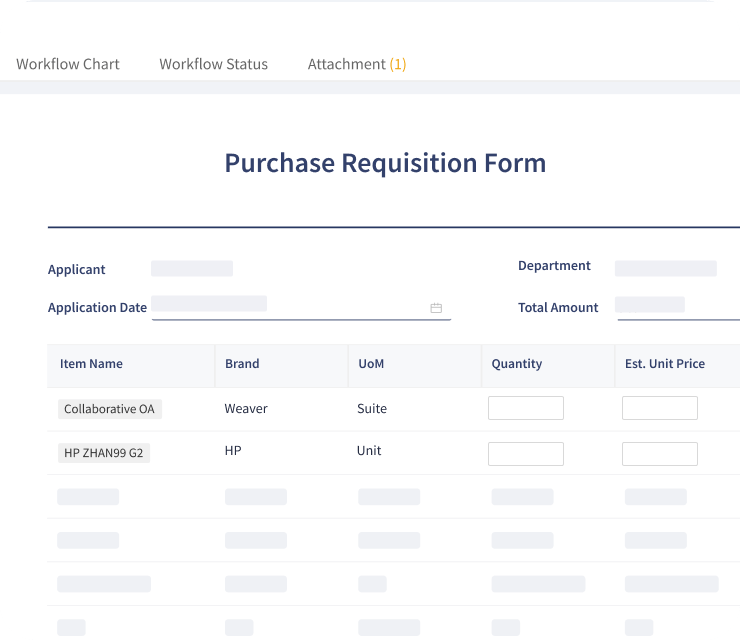This screenshot has height=640, width=740.
Task: Click the Item Name column header
Action: (x=91, y=364)
